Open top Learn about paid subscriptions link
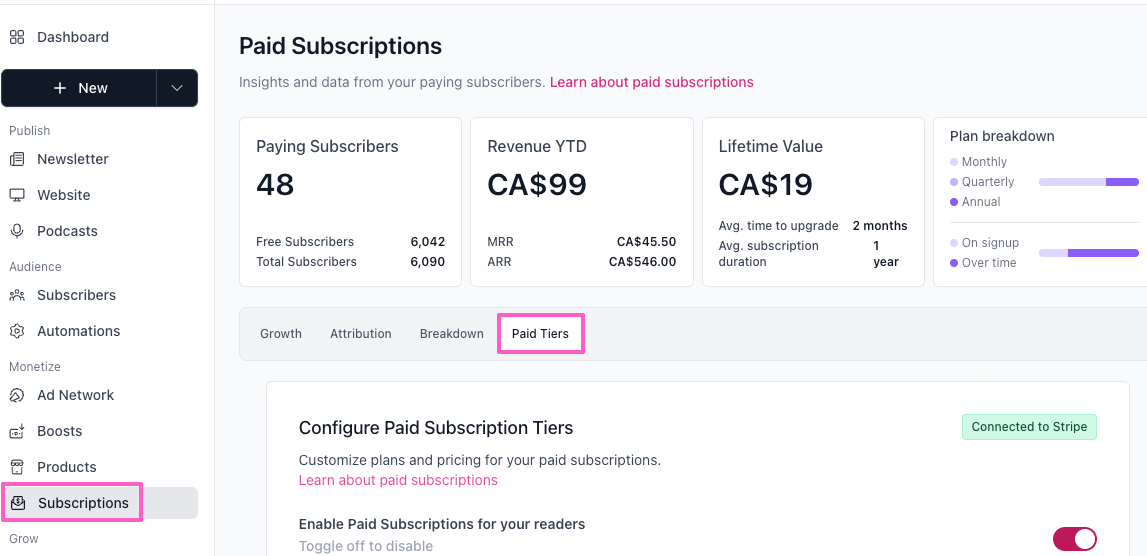The height and width of the screenshot is (556, 1147). [x=652, y=82]
